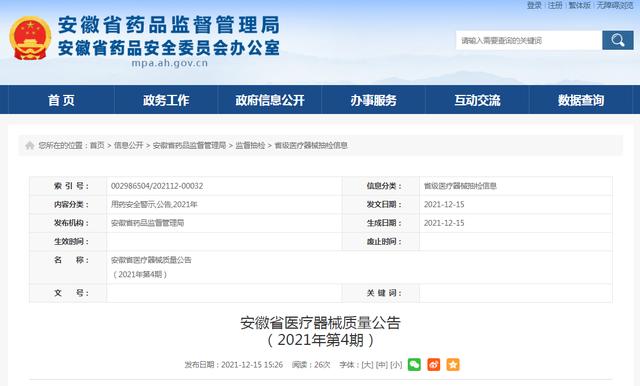Share the article via the WeChat icon
Screen dimensions: 640x386
pos(414,364)
